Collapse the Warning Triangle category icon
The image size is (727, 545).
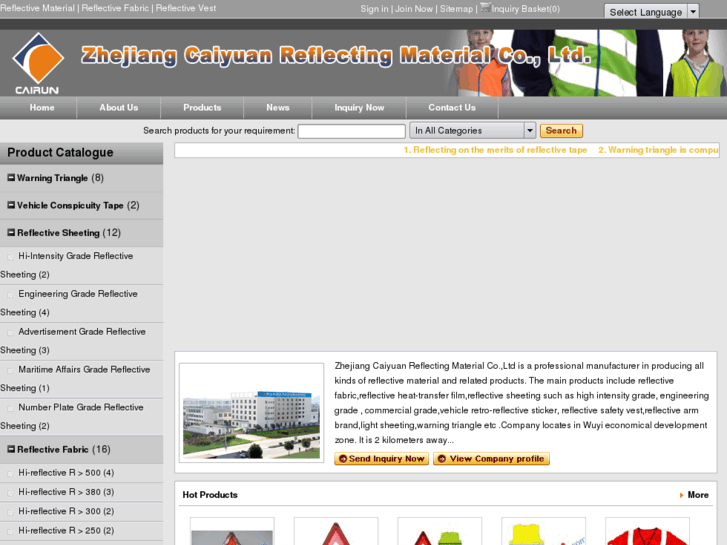pyautogui.click(x=11, y=178)
